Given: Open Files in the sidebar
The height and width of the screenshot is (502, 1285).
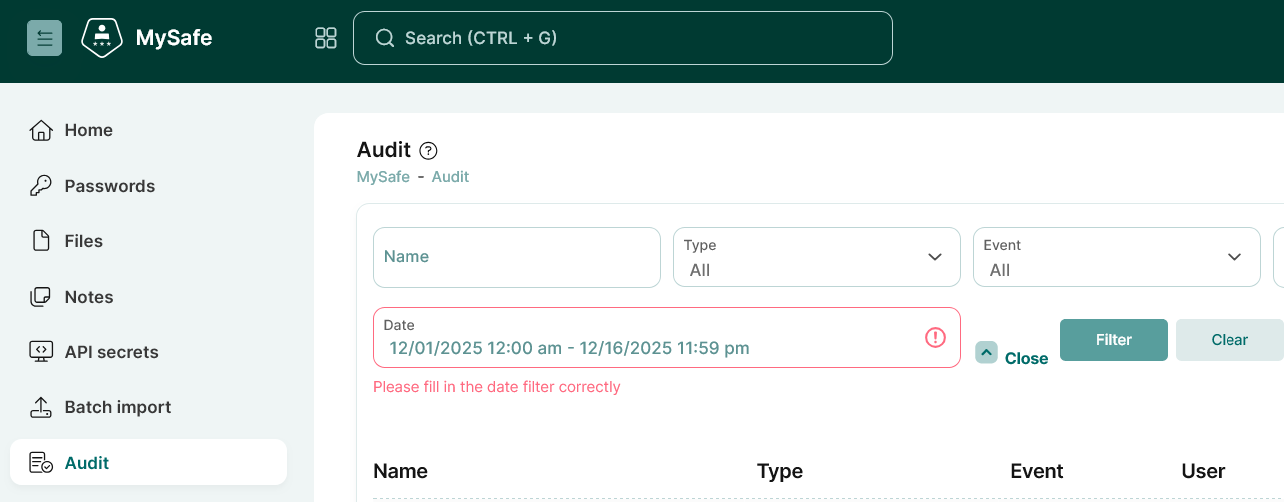Looking at the screenshot, I should (x=83, y=241).
